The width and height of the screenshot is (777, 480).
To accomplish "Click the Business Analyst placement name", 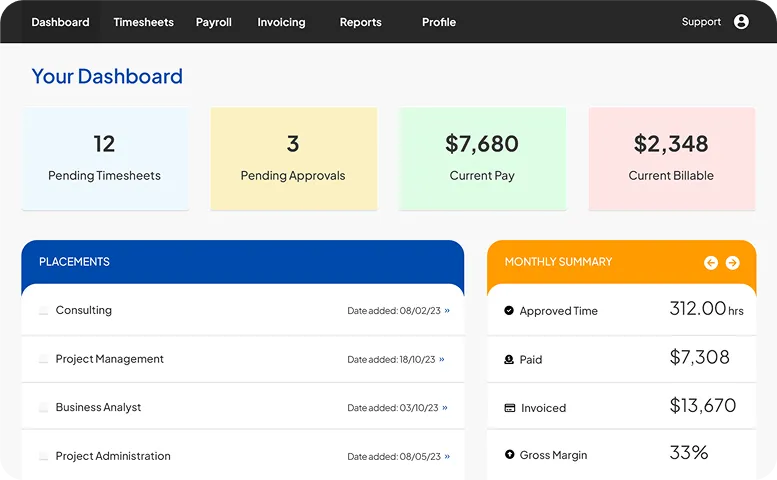I will point(98,407).
